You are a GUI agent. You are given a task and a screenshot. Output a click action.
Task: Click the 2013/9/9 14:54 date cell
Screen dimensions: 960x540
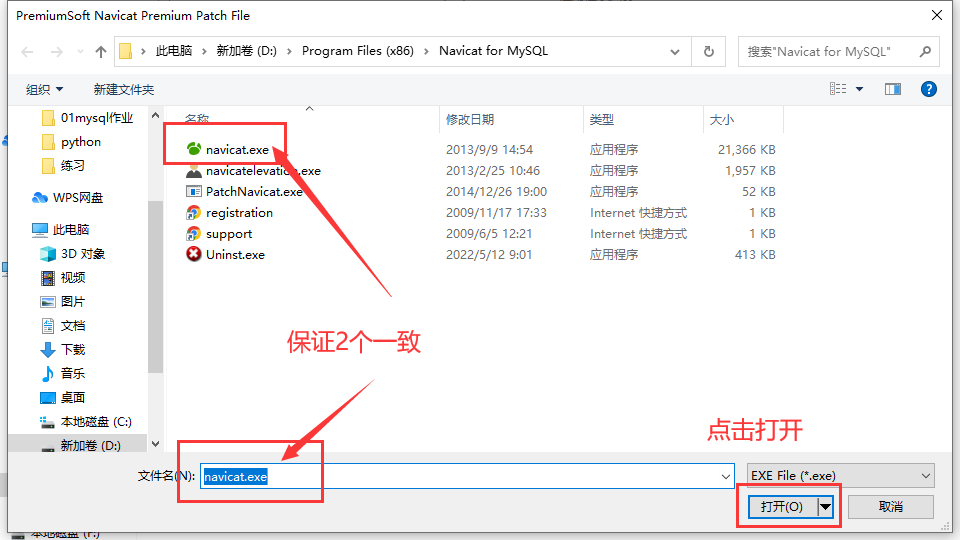pos(489,149)
